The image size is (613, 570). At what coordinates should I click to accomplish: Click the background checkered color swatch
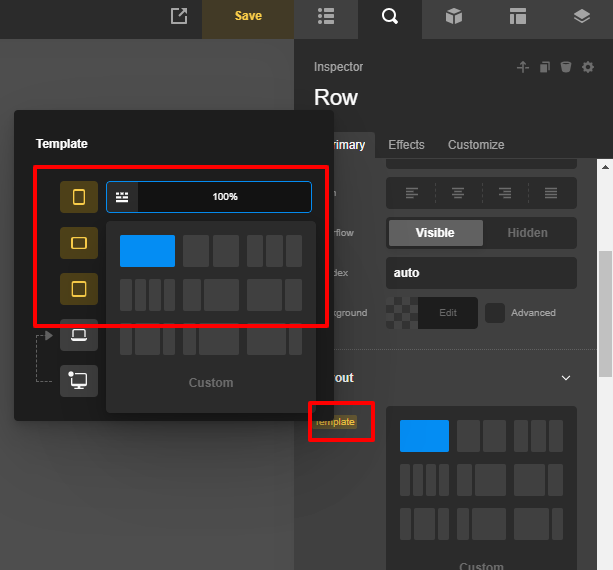402,313
